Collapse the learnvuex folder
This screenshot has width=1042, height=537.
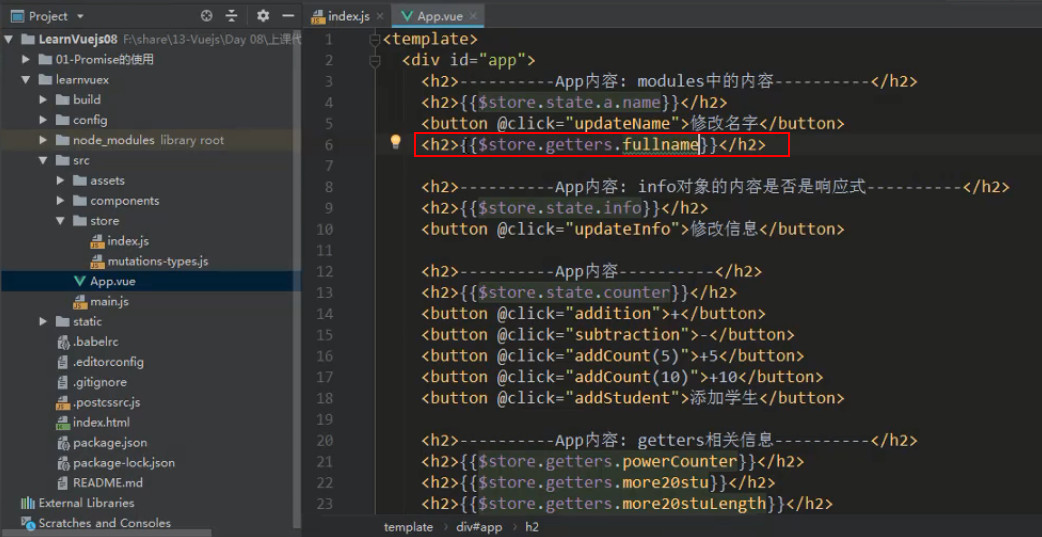click(26, 80)
